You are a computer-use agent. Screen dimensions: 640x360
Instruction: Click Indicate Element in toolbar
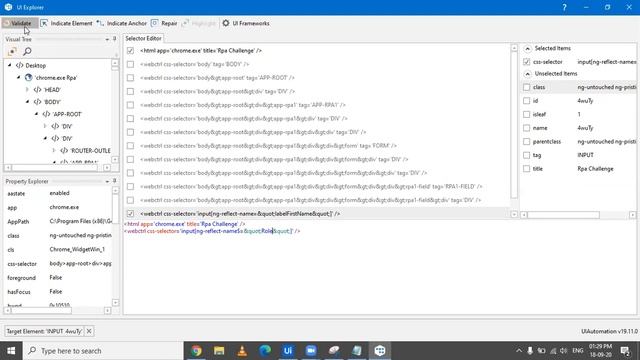tap(67, 23)
